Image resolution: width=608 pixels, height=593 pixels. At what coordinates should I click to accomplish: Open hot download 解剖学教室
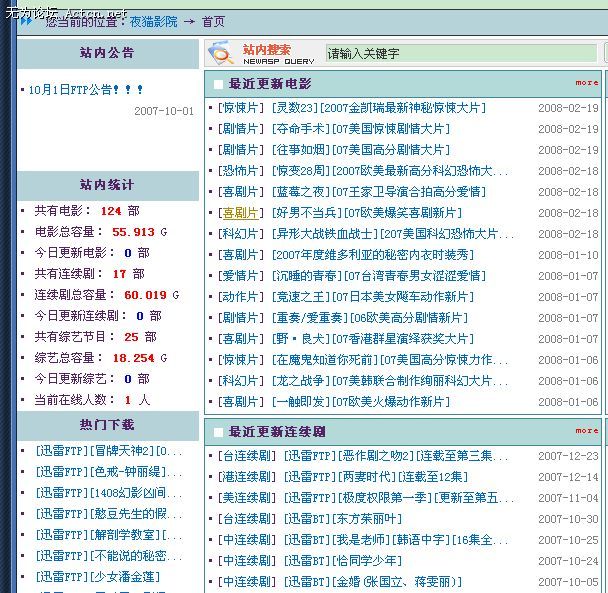click(x=109, y=535)
